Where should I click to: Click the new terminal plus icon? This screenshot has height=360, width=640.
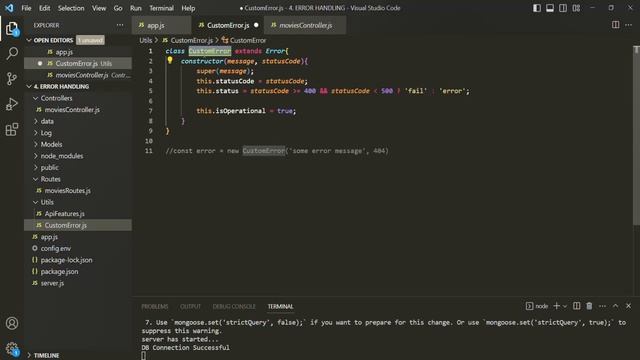click(556, 306)
